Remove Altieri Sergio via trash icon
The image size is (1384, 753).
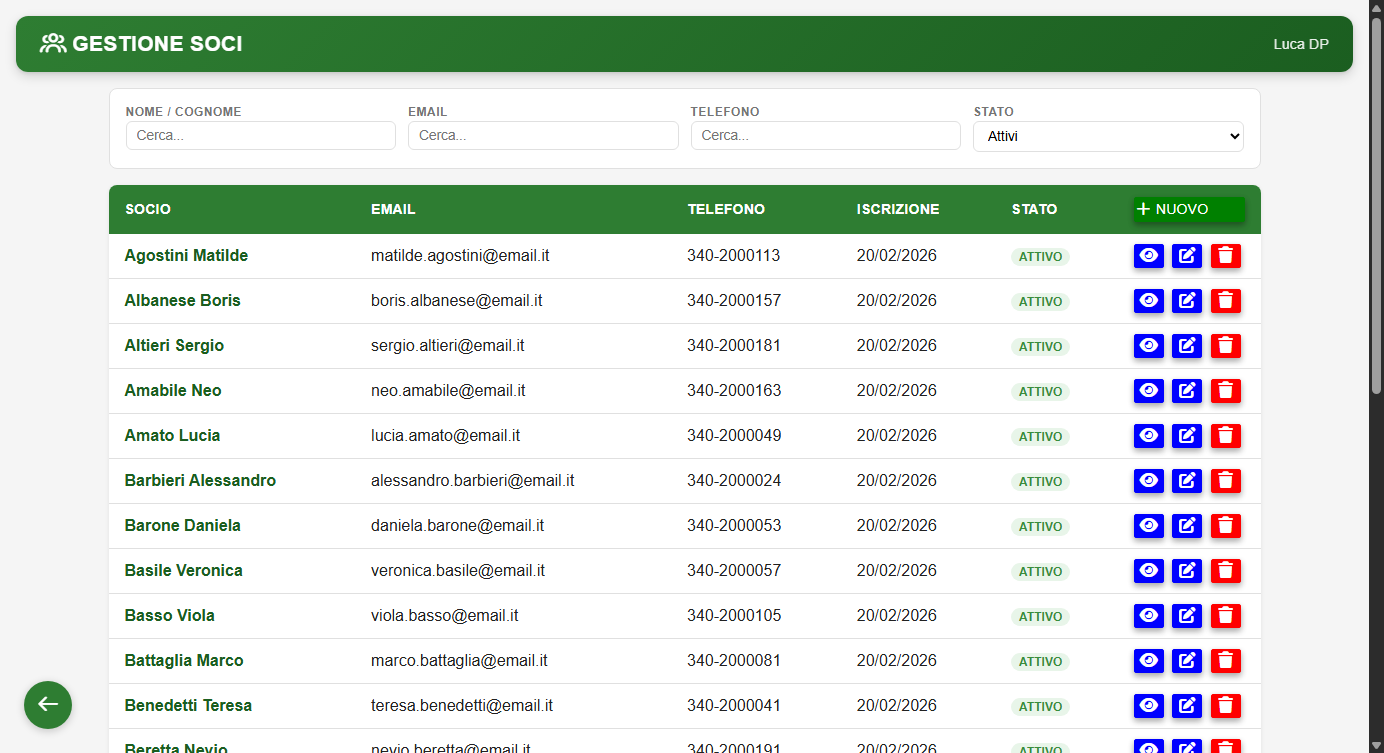point(1226,346)
